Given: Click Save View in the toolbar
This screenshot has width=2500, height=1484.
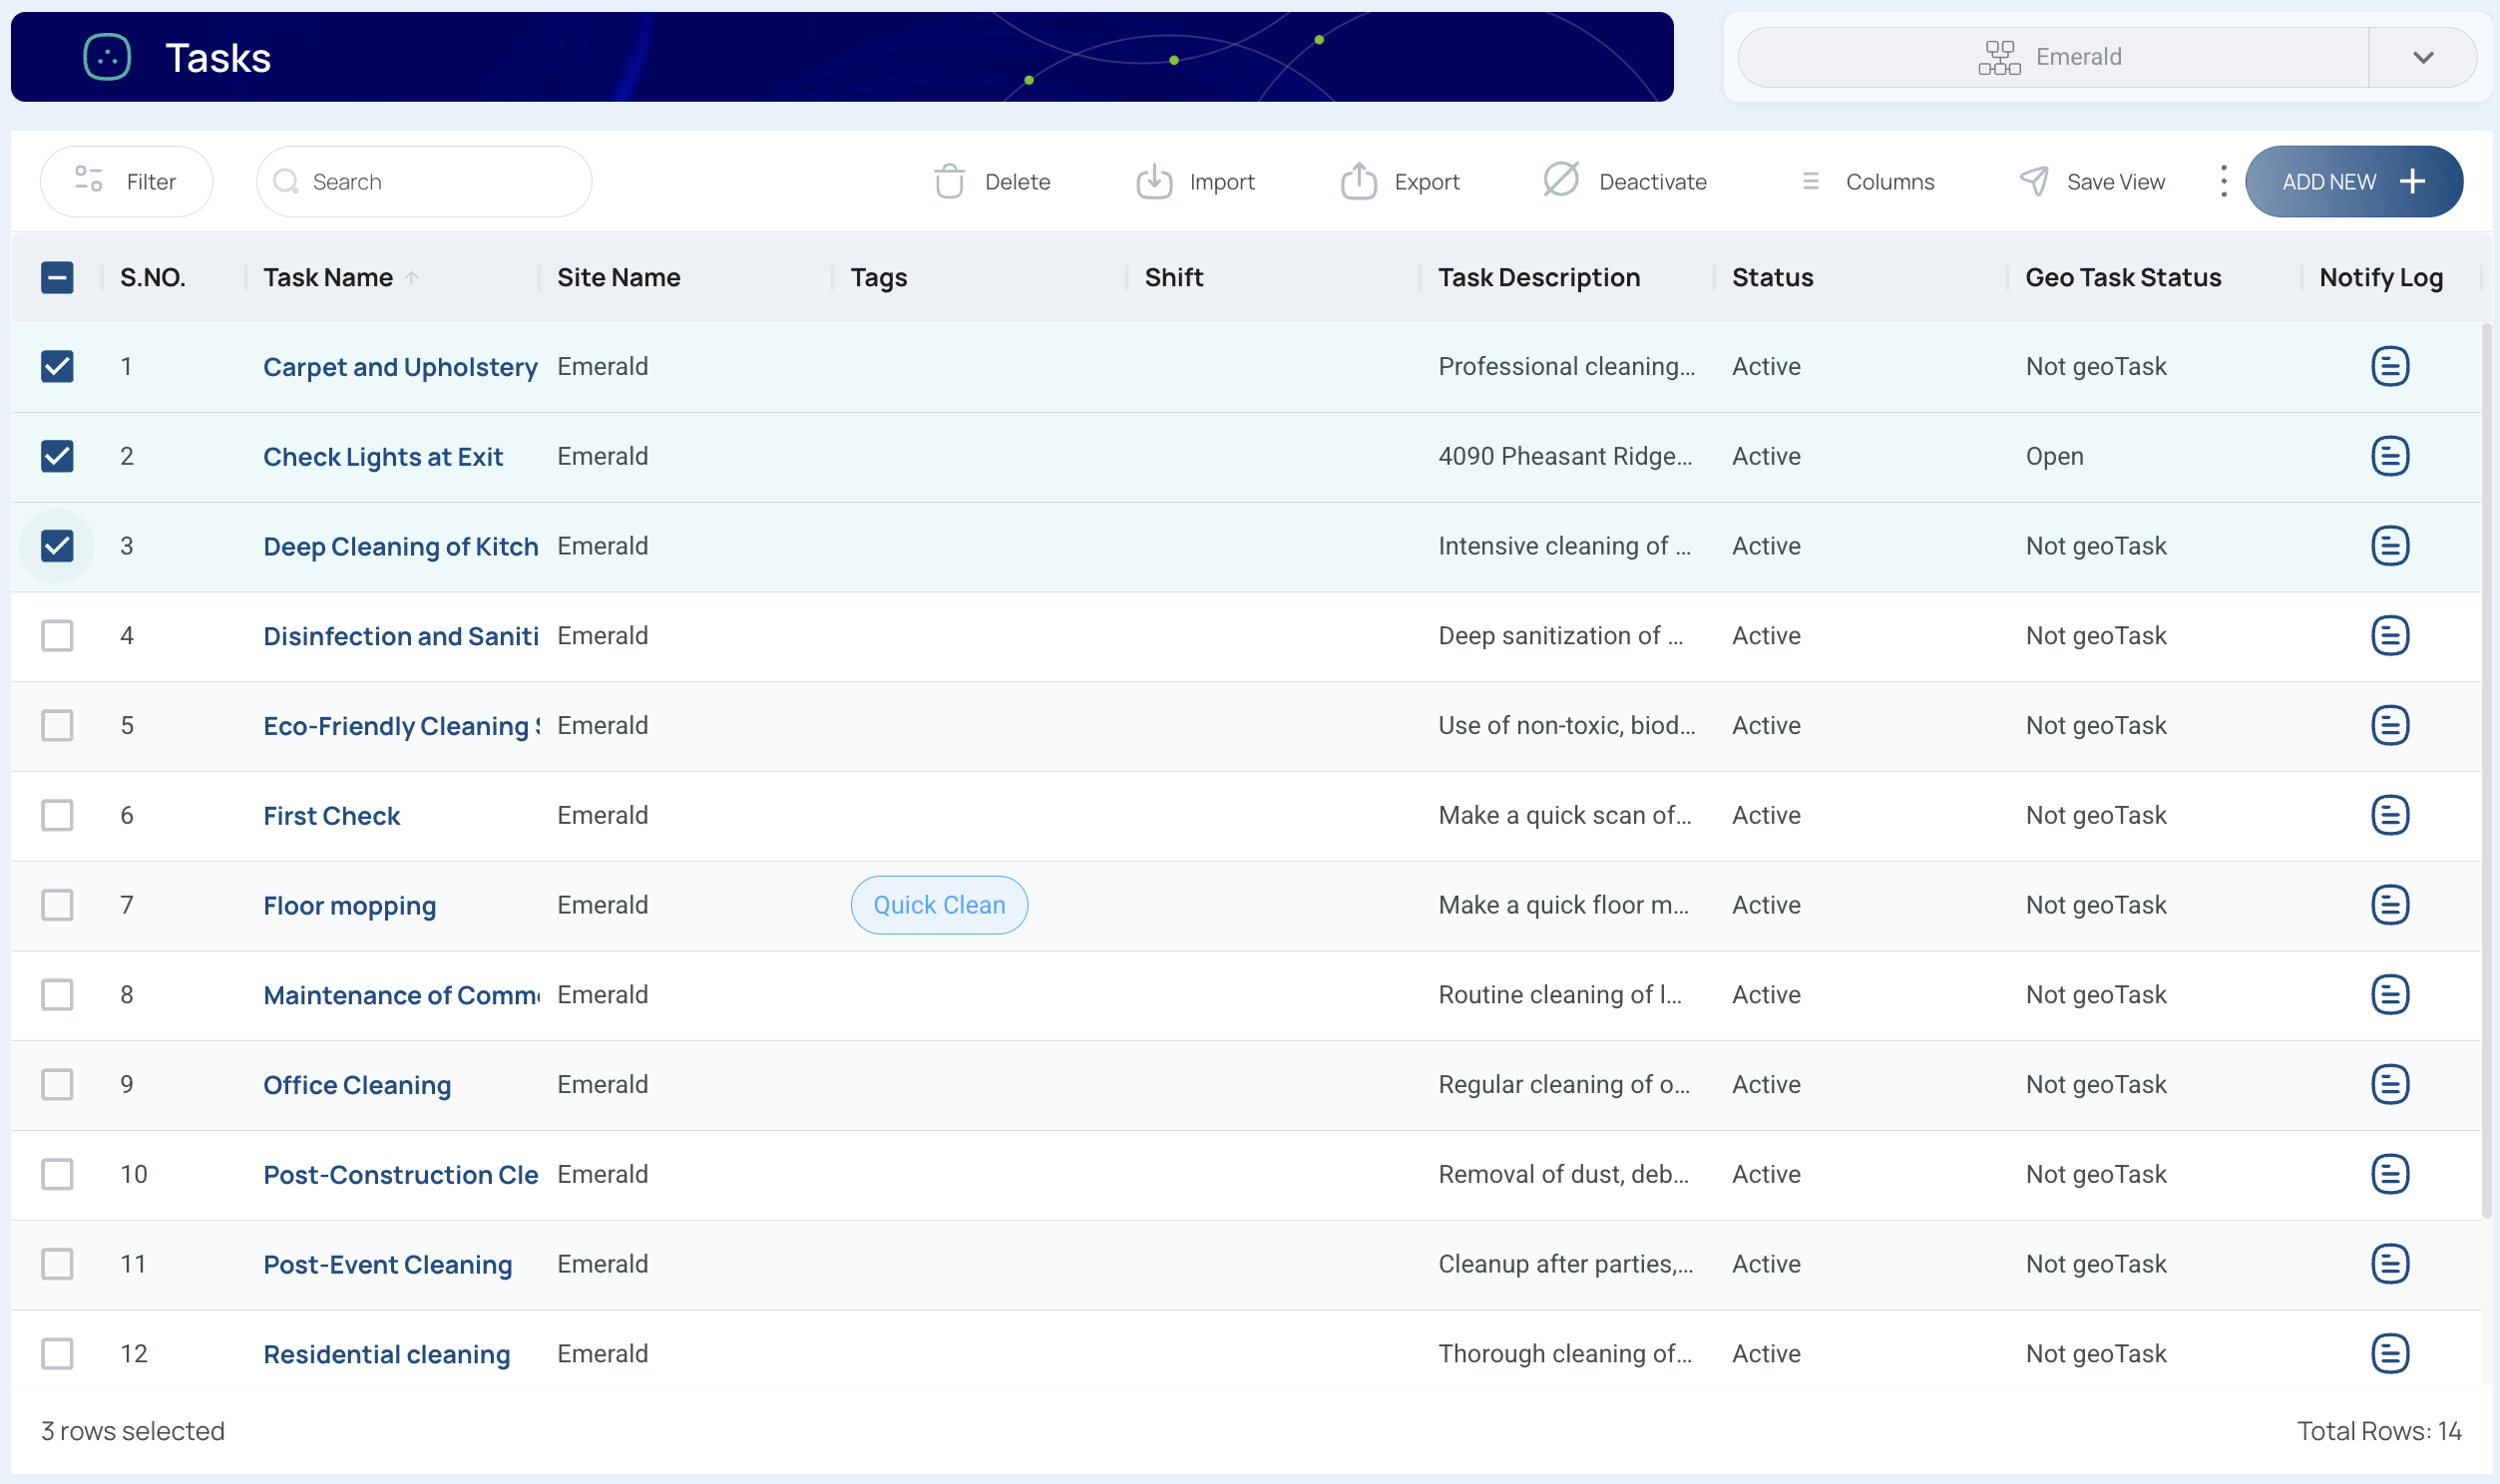Looking at the screenshot, I should point(2092,181).
